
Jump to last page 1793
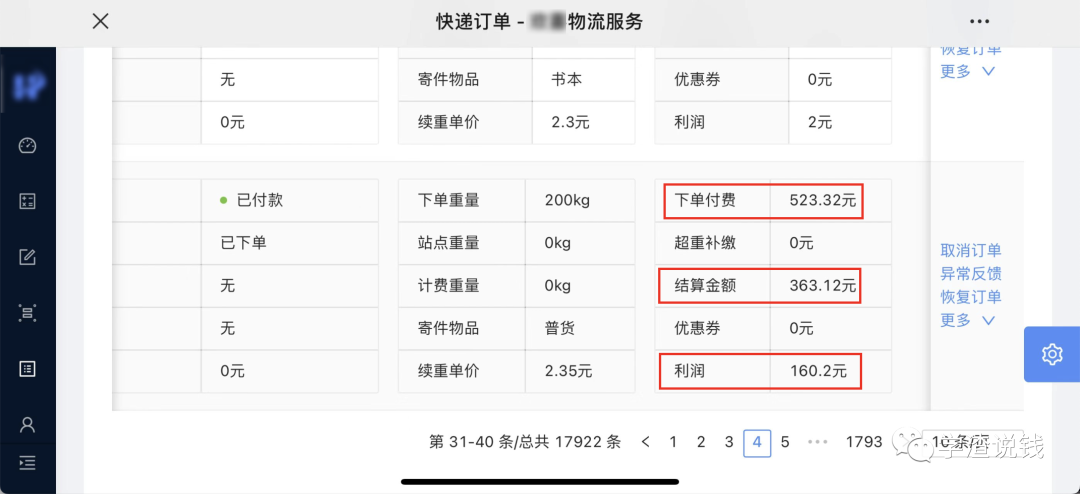click(864, 442)
